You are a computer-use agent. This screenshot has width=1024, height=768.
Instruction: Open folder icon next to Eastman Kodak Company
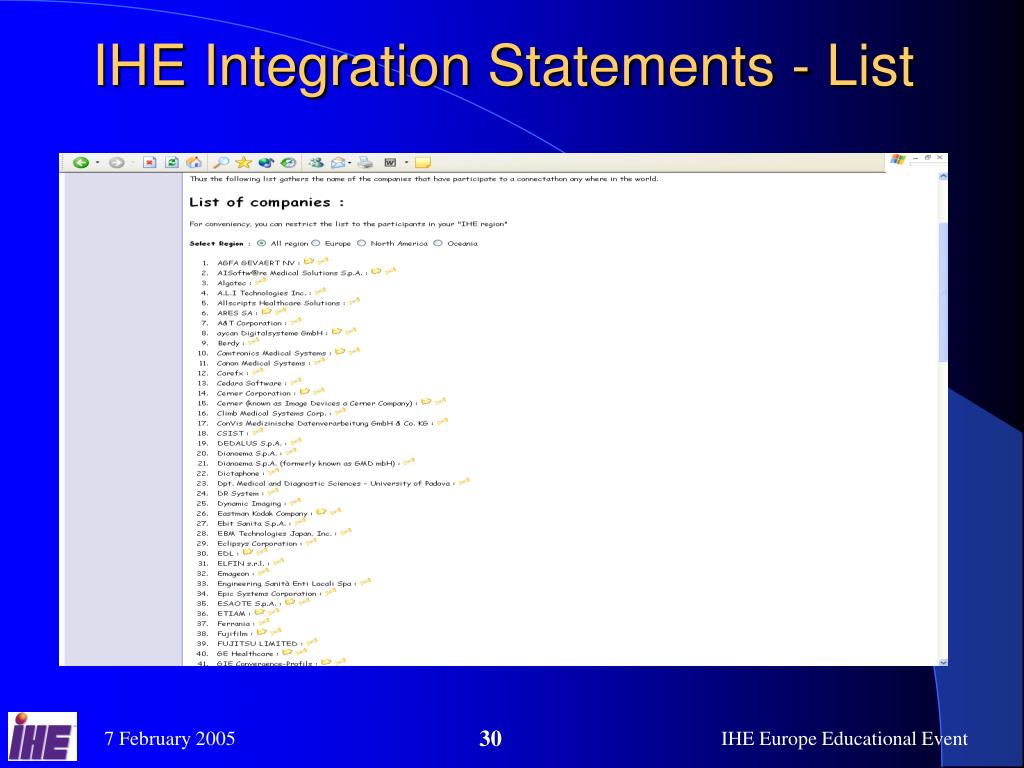pos(321,512)
